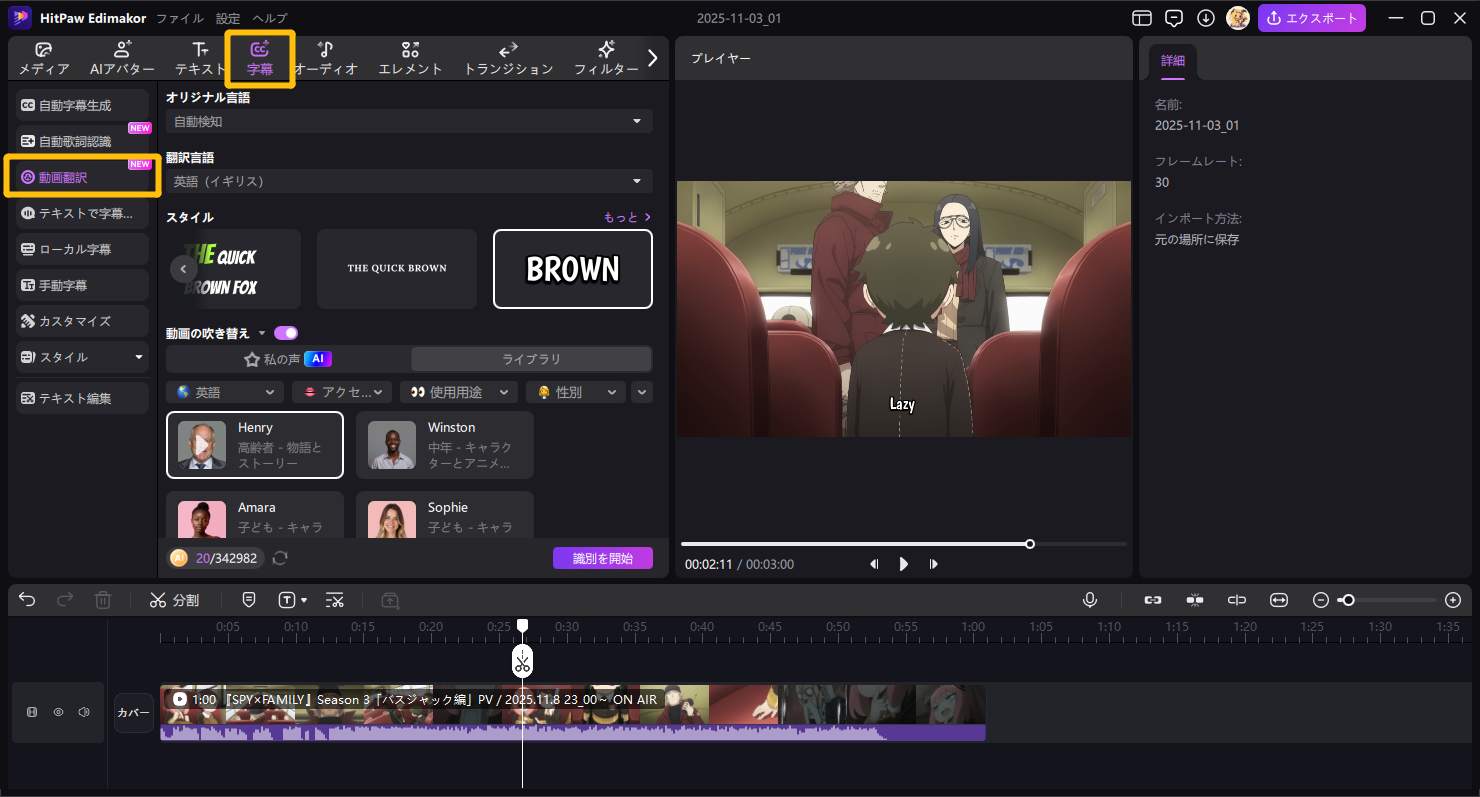The height and width of the screenshot is (797, 1480).
Task: Disable the 動画の吹き替え toggle
Action: pos(286,333)
